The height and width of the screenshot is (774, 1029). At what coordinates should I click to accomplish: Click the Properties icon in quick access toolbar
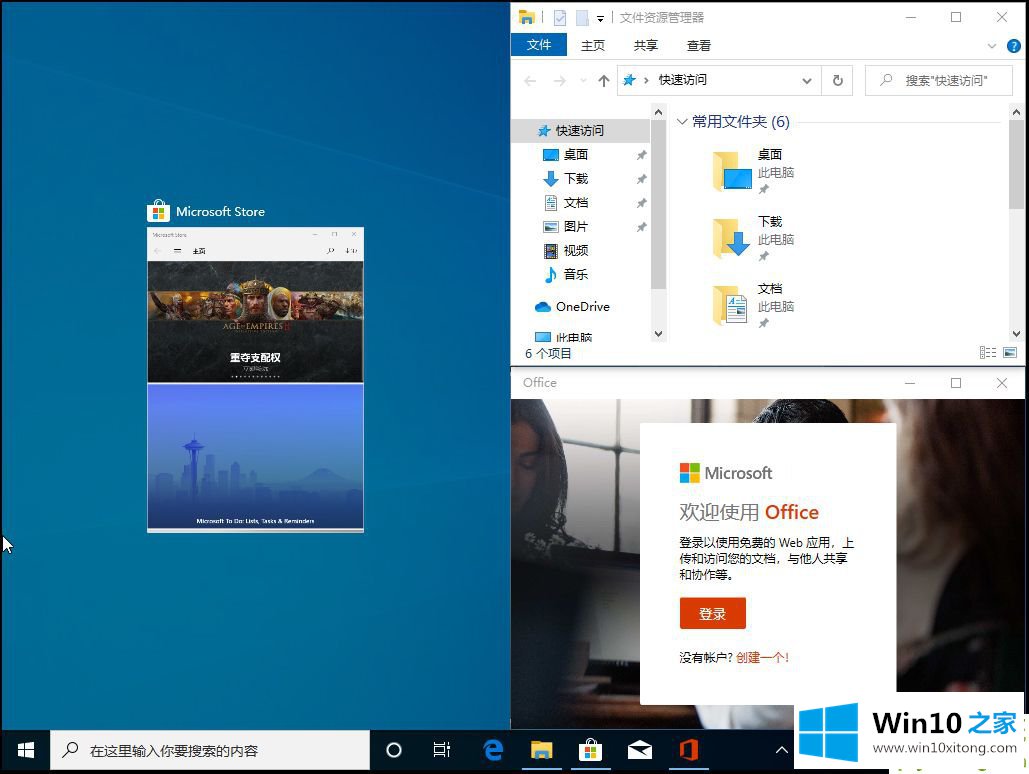pyautogui.click(x=560, y=17)
